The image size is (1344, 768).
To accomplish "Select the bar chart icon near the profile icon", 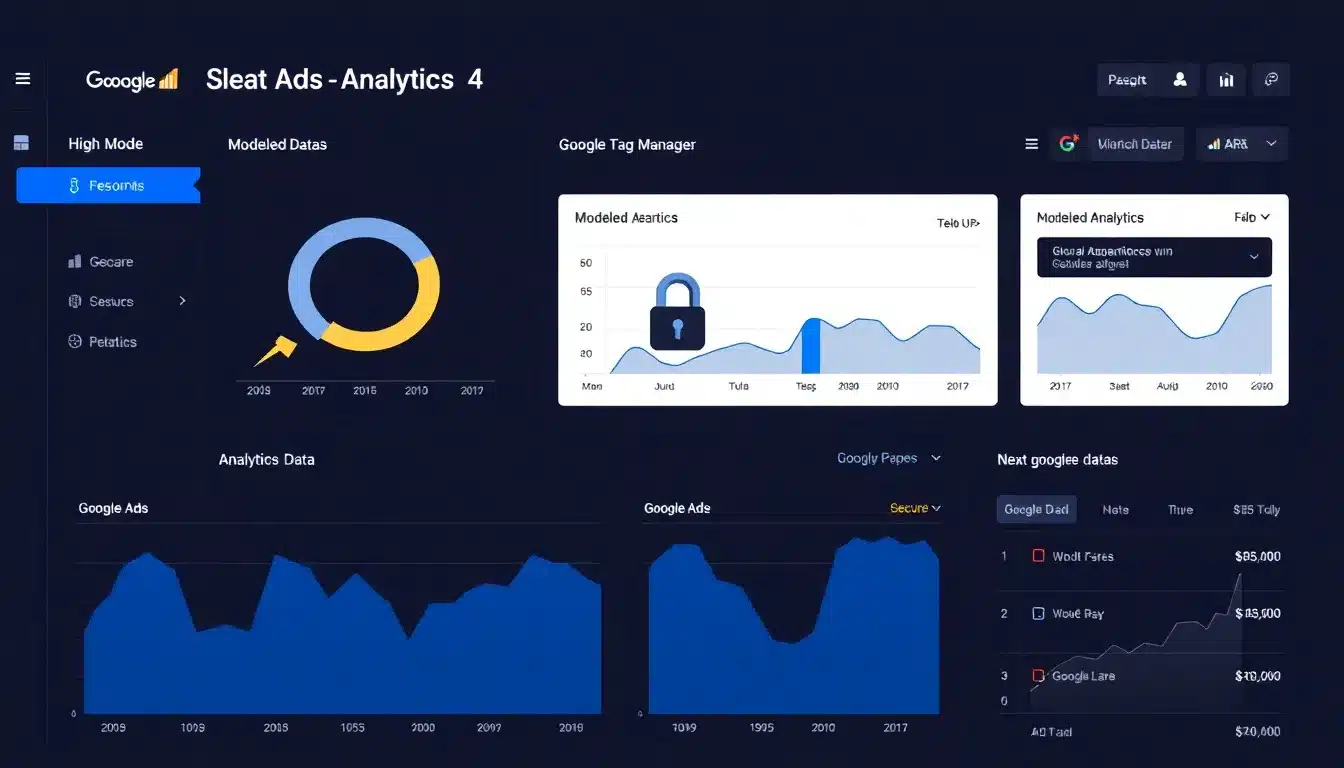I will (x=1226, y=79).
